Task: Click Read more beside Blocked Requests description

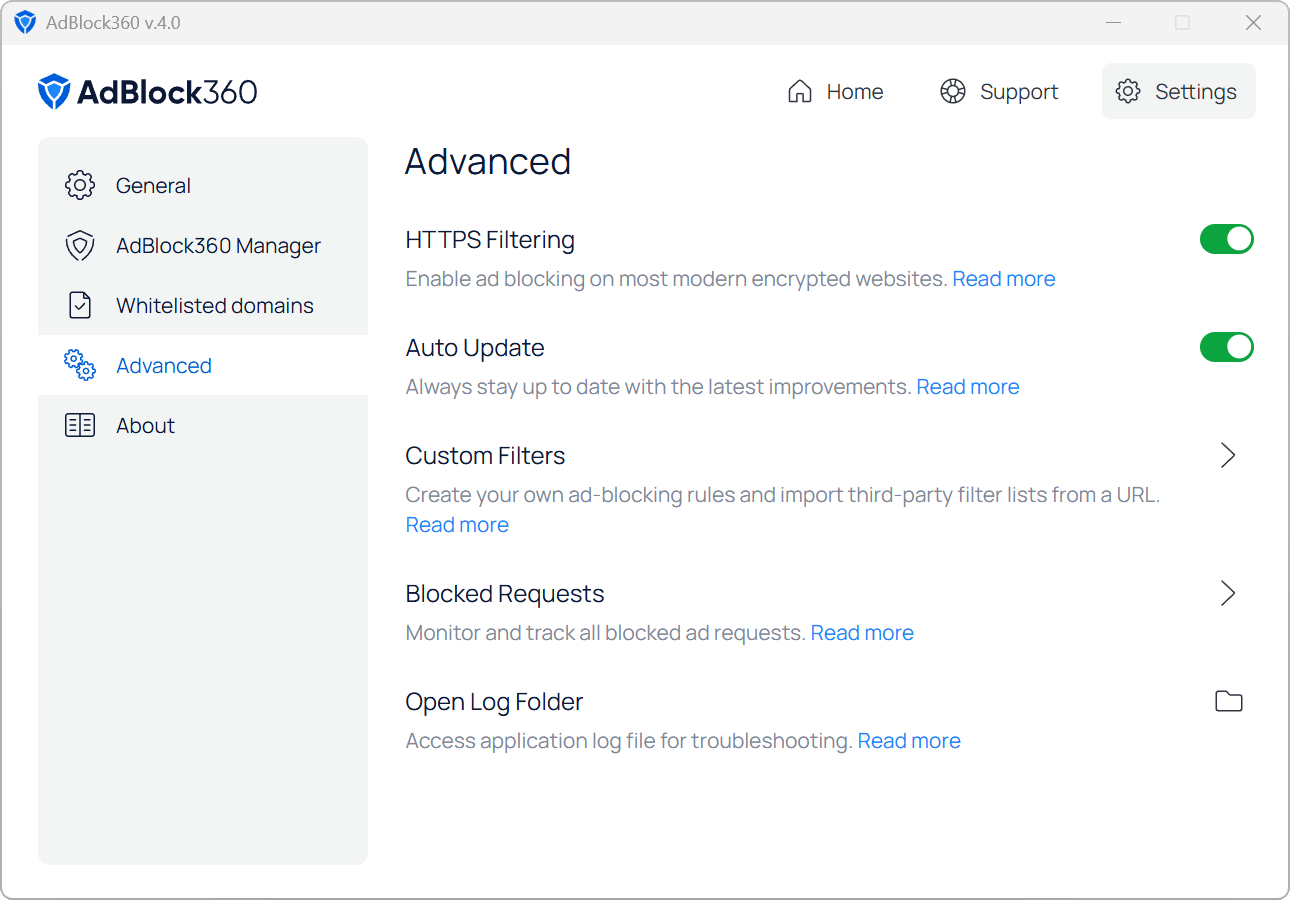Action: 861,633
